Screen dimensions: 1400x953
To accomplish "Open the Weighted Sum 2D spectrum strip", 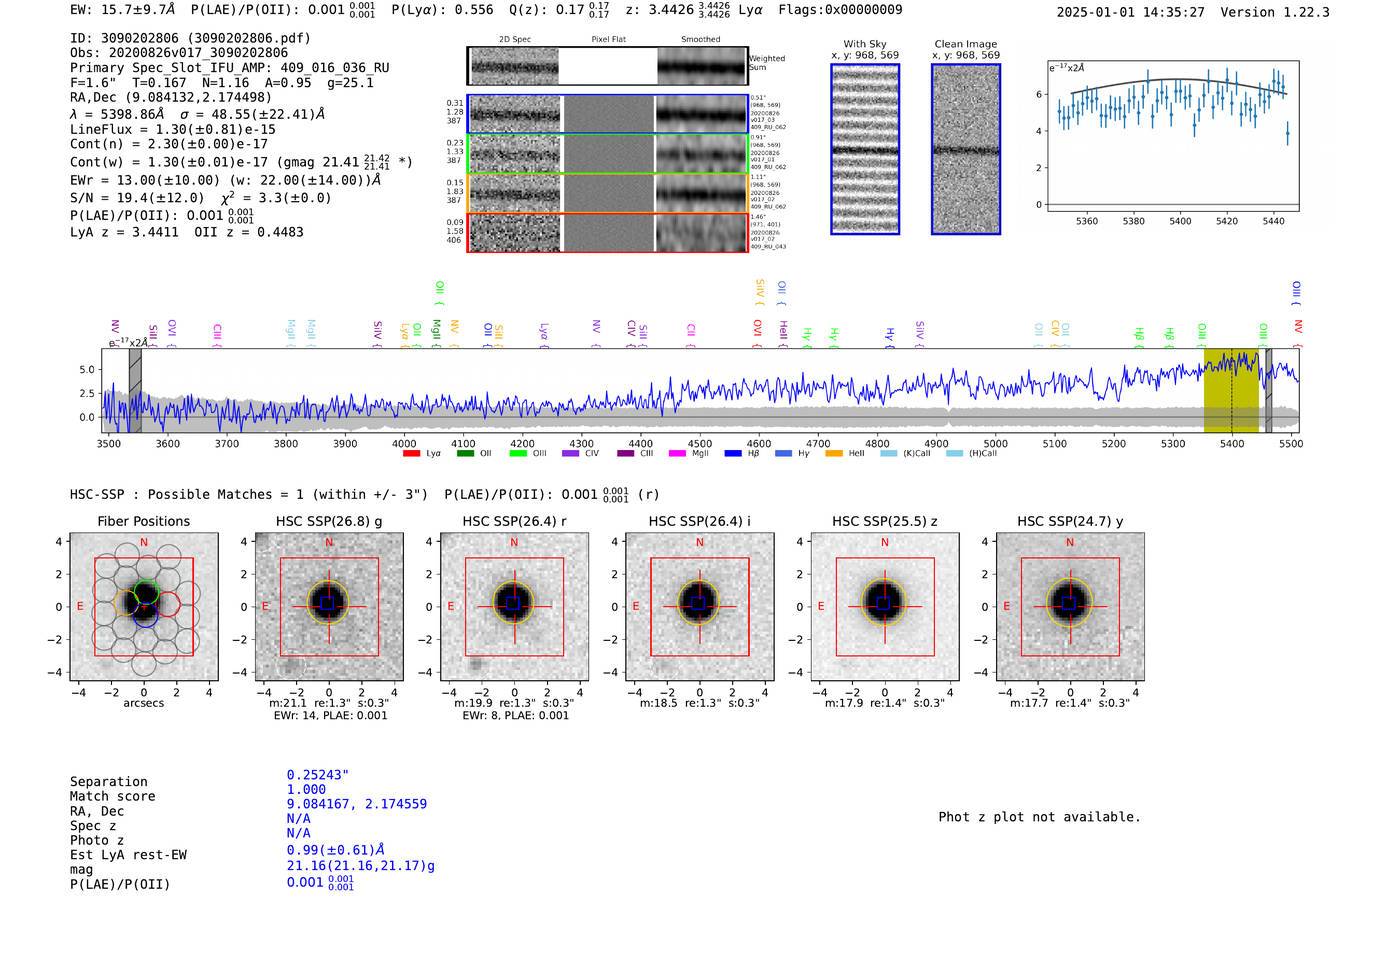I will 607,66.
